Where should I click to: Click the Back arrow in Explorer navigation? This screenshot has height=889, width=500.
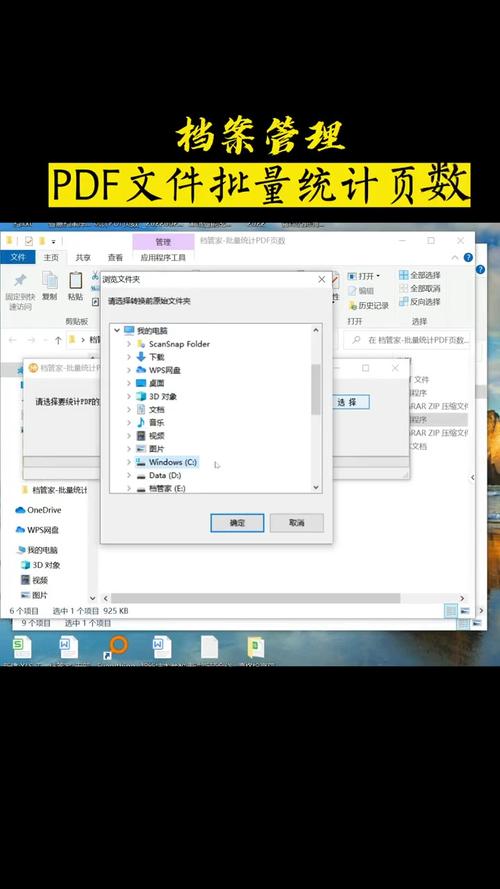coord(13,340)
